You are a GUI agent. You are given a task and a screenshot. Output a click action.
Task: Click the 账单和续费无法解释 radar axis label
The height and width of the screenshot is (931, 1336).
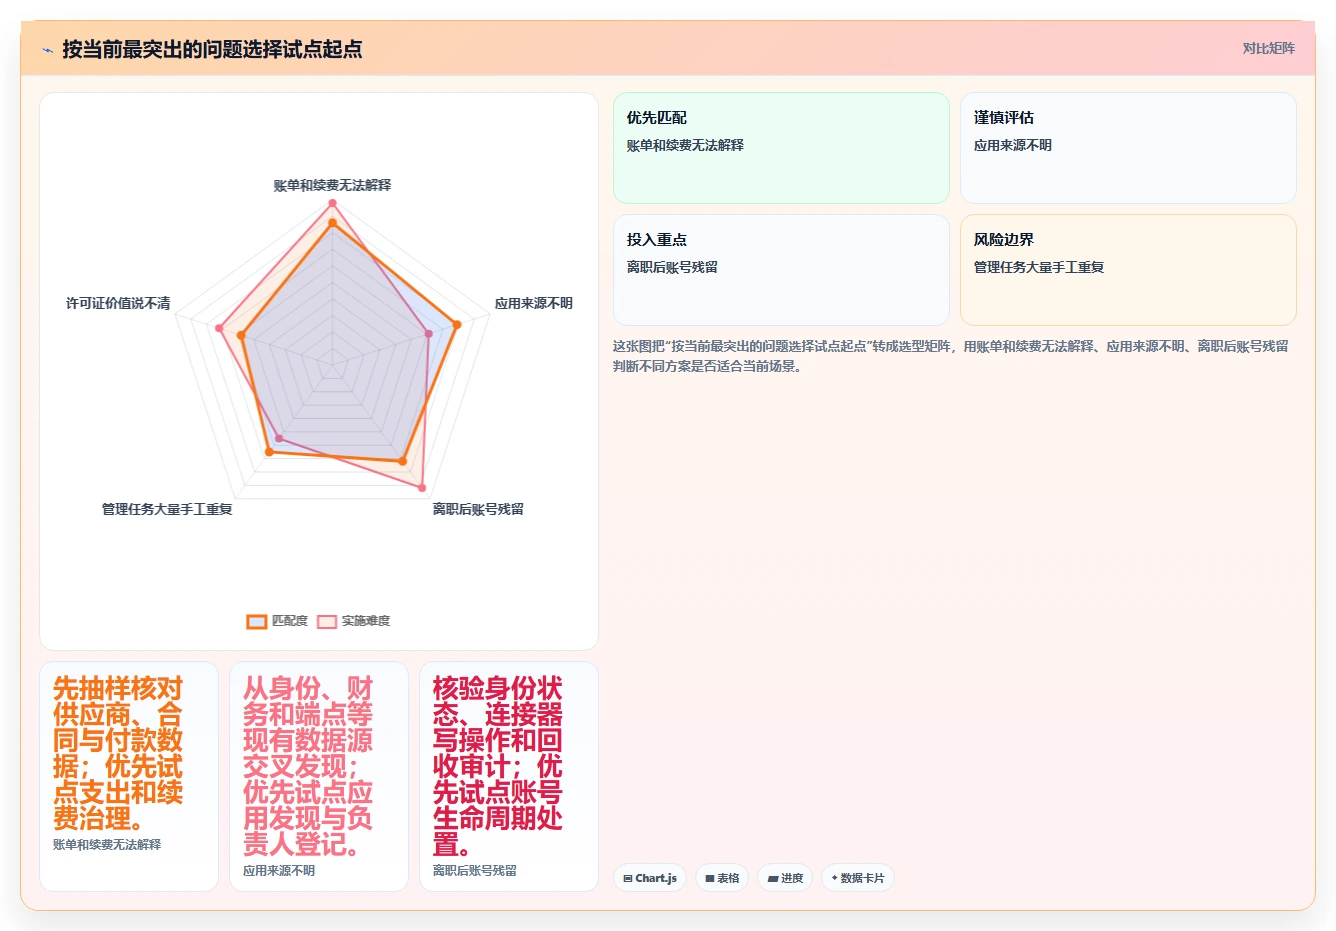[x=332, y=185]
